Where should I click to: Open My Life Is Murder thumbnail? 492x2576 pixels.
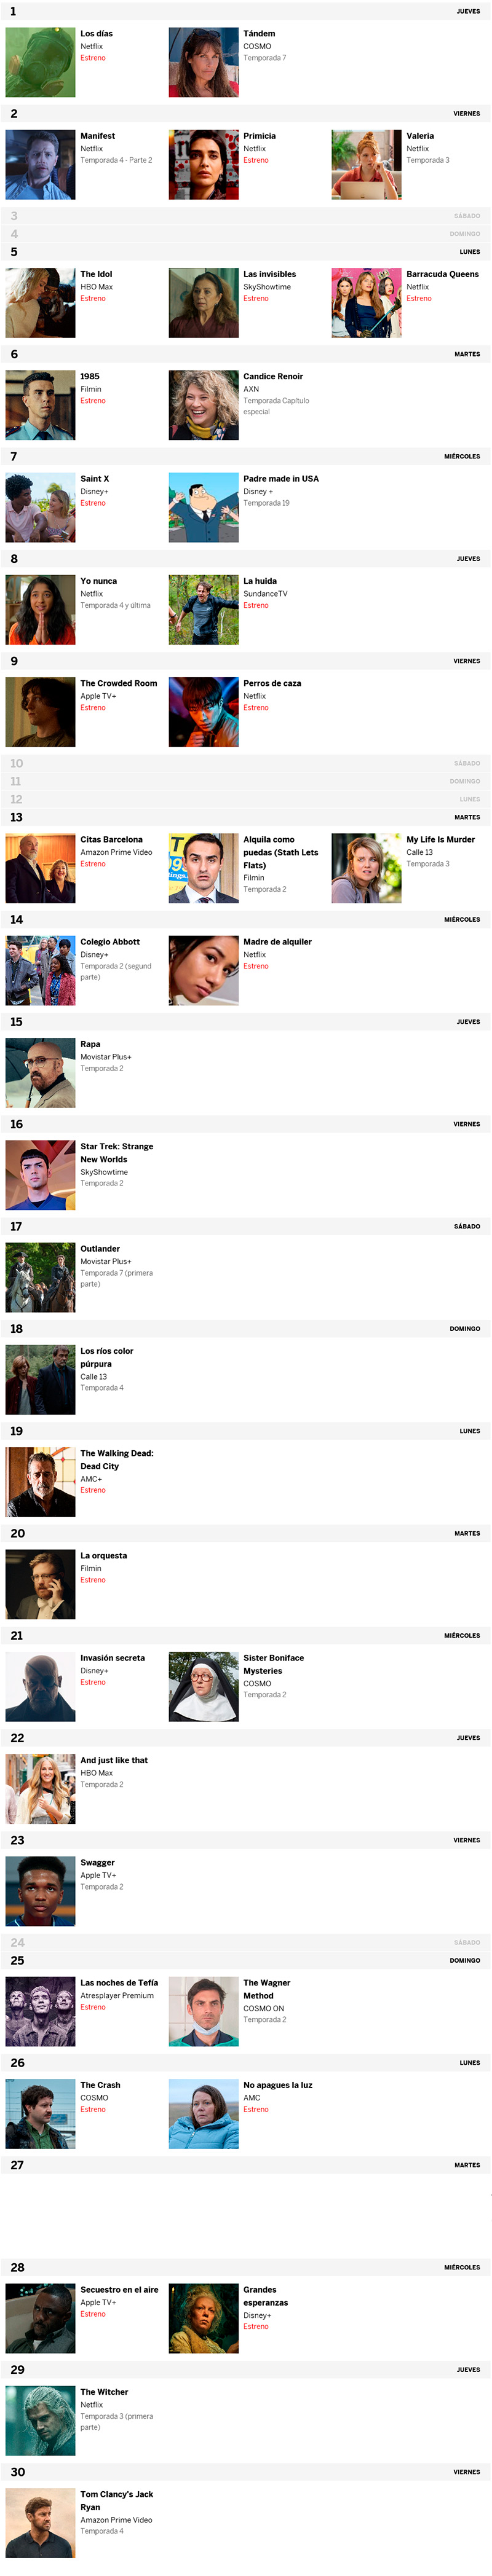[x=367, y=868]
